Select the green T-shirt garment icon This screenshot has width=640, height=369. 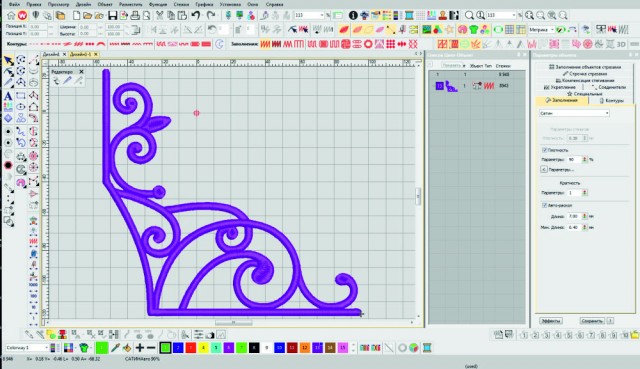473,29
